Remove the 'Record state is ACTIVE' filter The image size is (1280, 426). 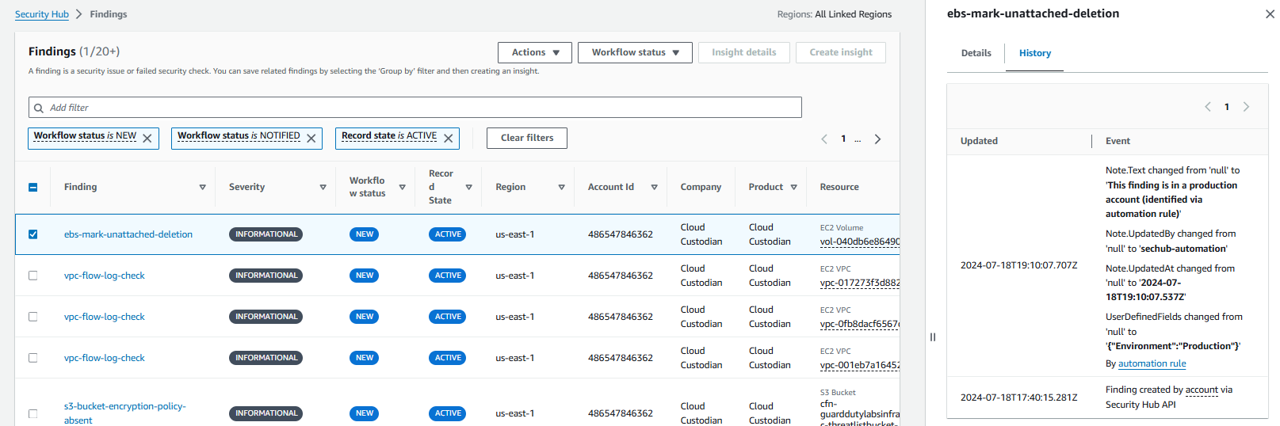449,138
